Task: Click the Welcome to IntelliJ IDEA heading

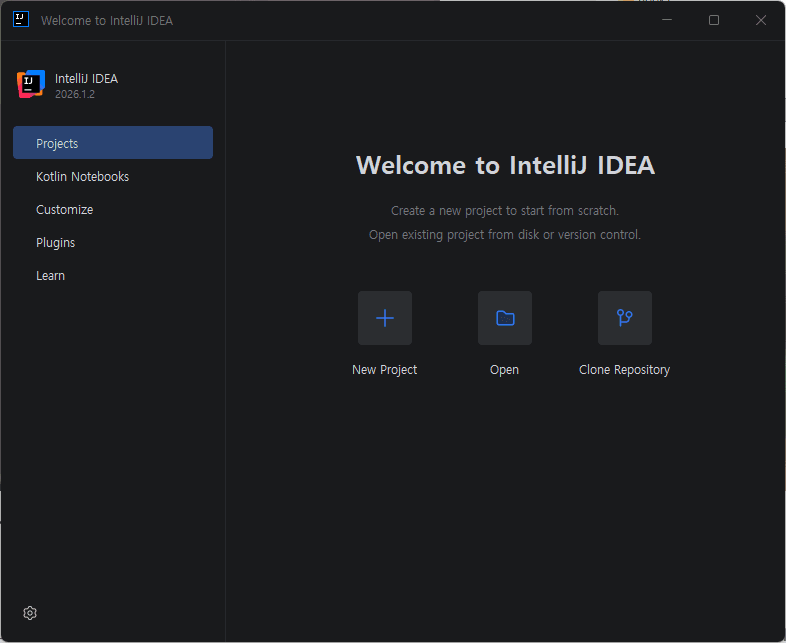Action: pyautogui.click(x=505, y=165)
